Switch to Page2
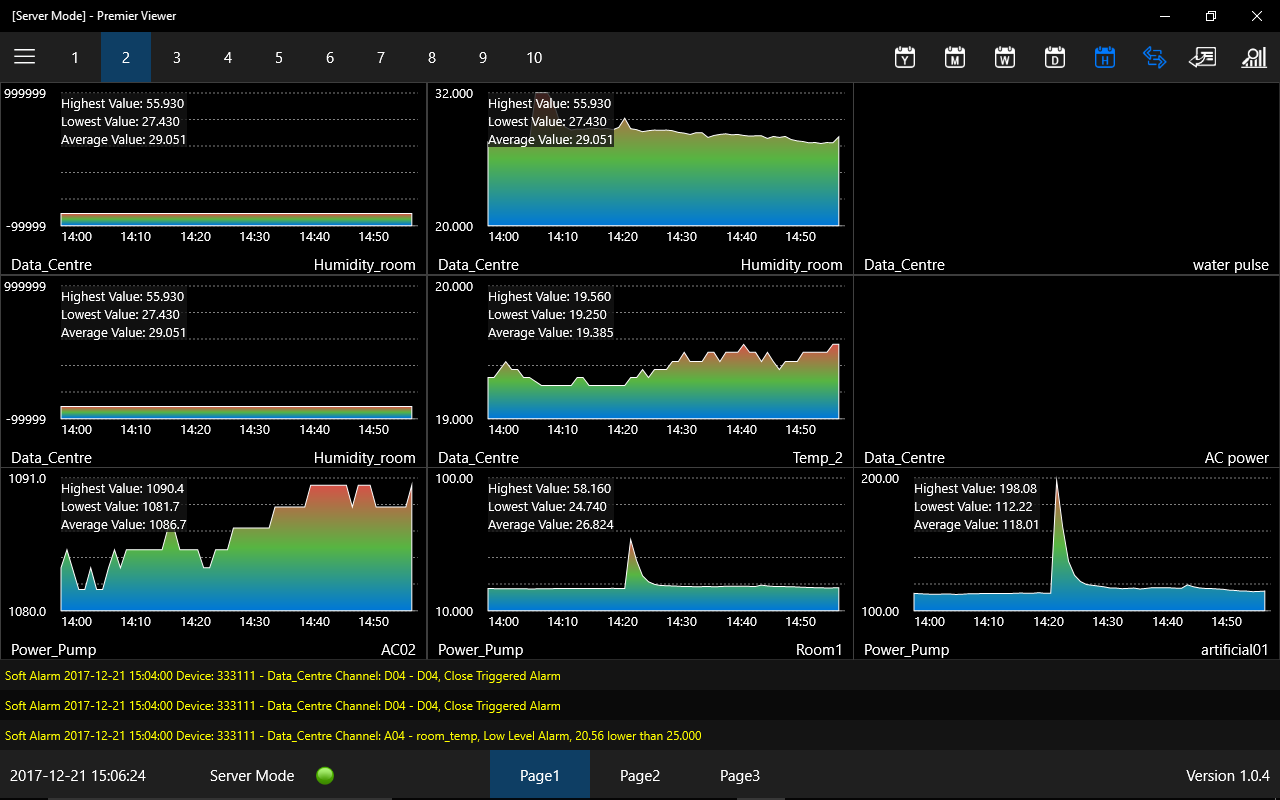 pyautogui.click(x=640, y=775)
